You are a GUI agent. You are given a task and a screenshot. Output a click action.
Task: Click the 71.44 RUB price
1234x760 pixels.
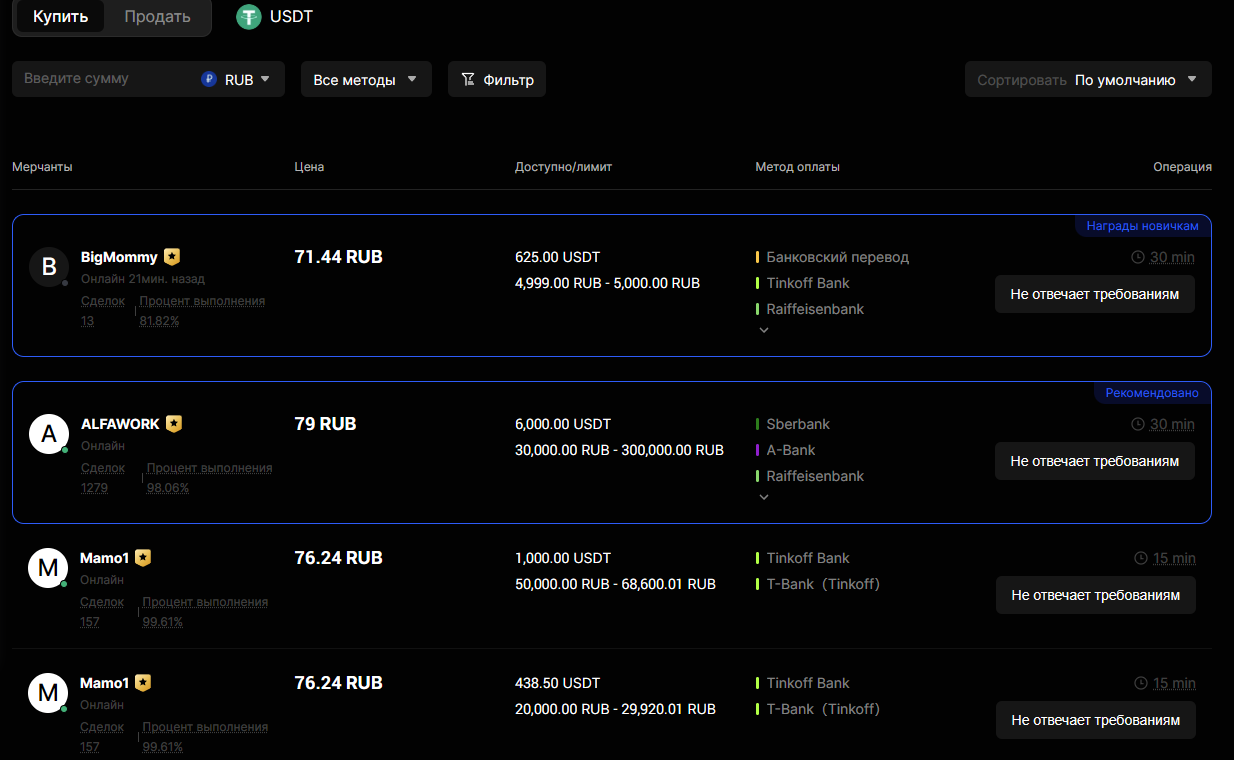point(339,257)
